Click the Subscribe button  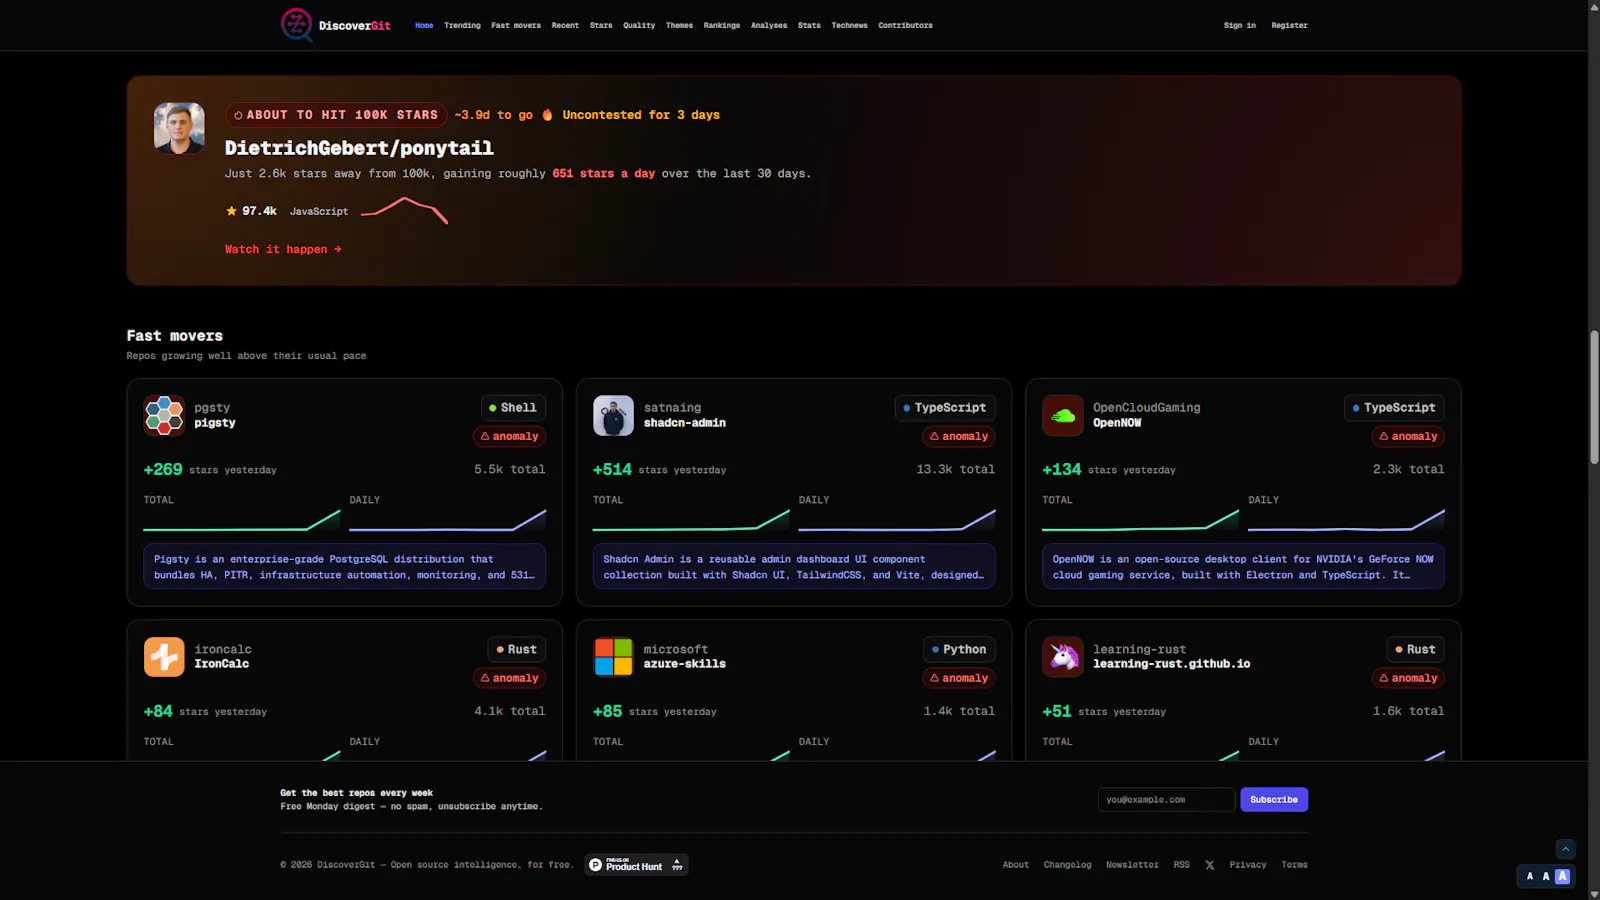pyautogui.click(x=1274, y=800)
